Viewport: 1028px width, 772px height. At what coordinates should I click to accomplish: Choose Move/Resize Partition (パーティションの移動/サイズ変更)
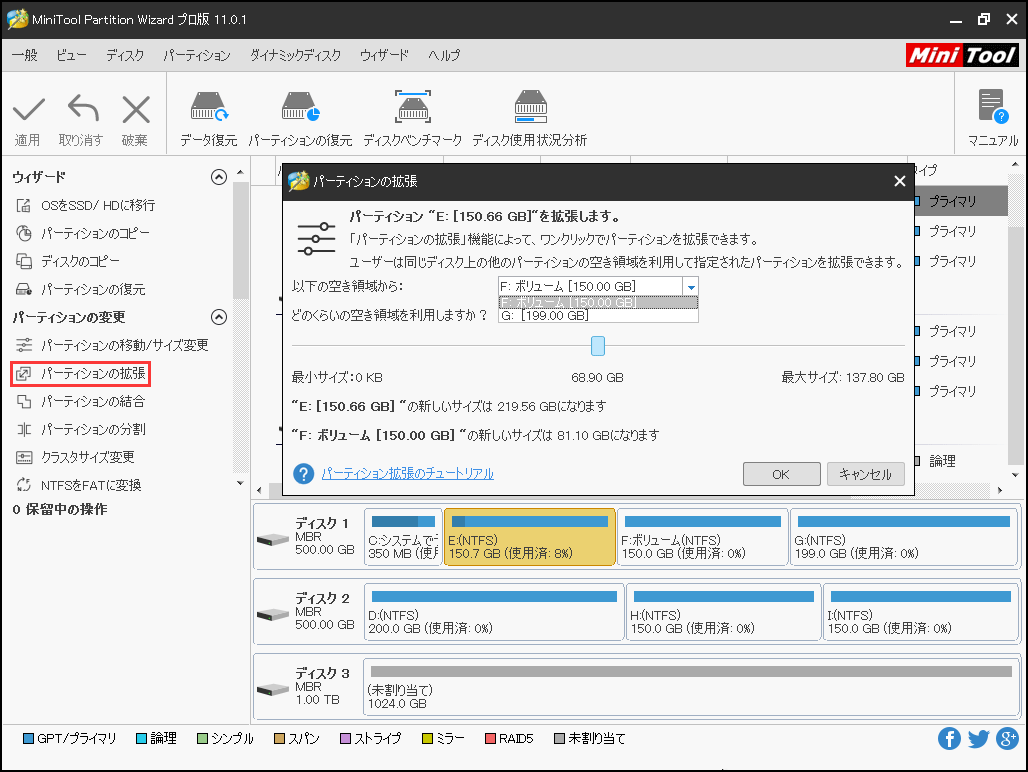point(112,345)
